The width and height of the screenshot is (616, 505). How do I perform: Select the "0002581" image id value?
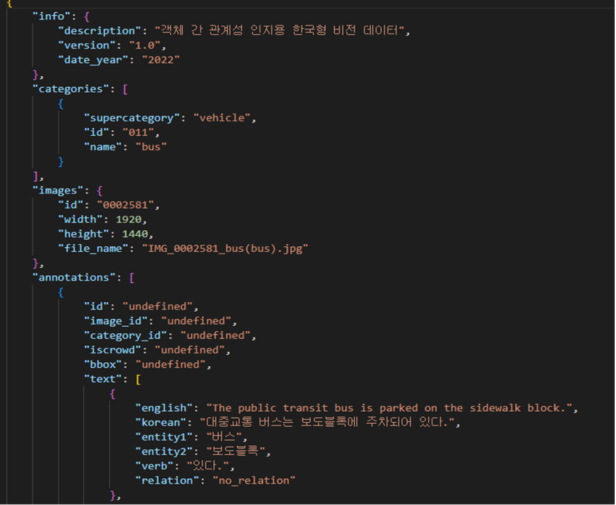point(125,205)
